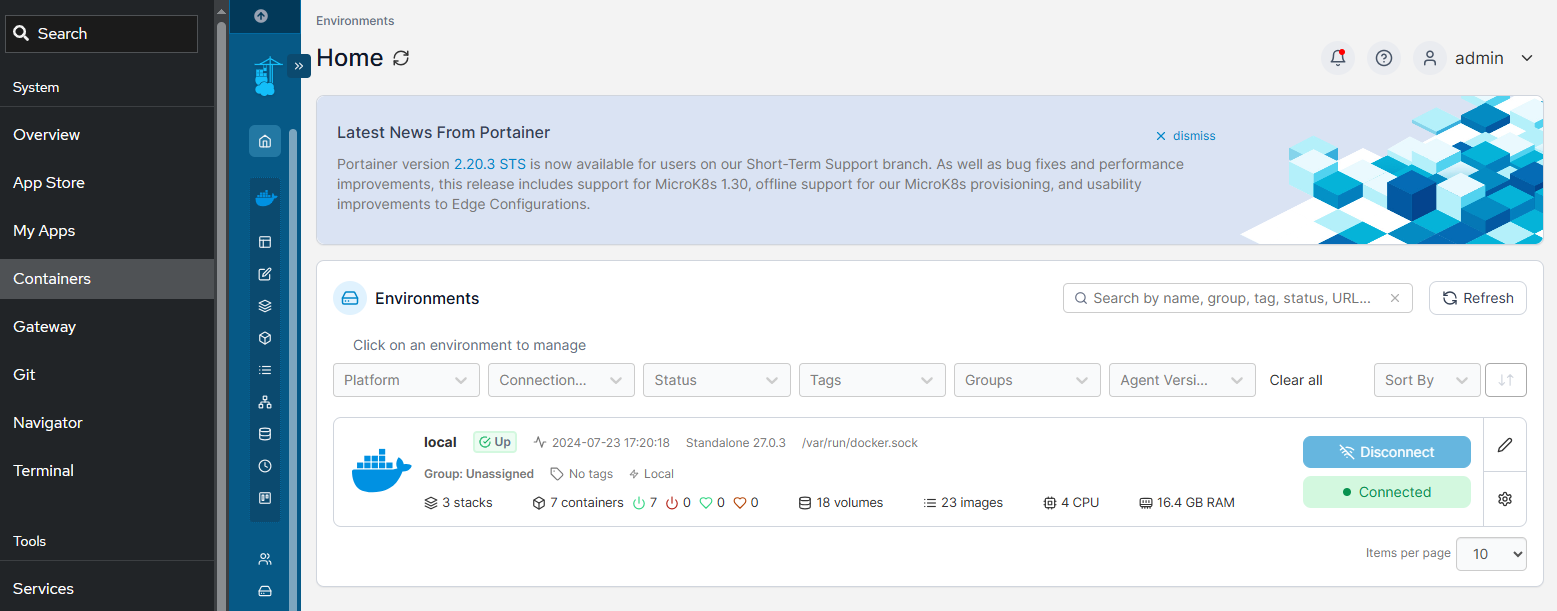Open the Networks icon in Portainer sidebar
The height and width of the screenshot is (611, 1557).
pos(265,402)
